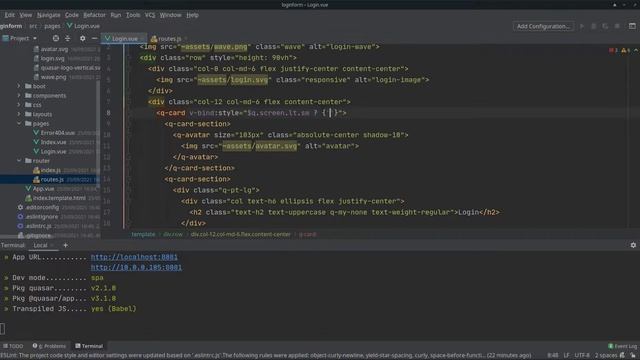Click the Add Configuration button
Image resolution: width=640 pixels, height=360 pixels.
point(543,26)
